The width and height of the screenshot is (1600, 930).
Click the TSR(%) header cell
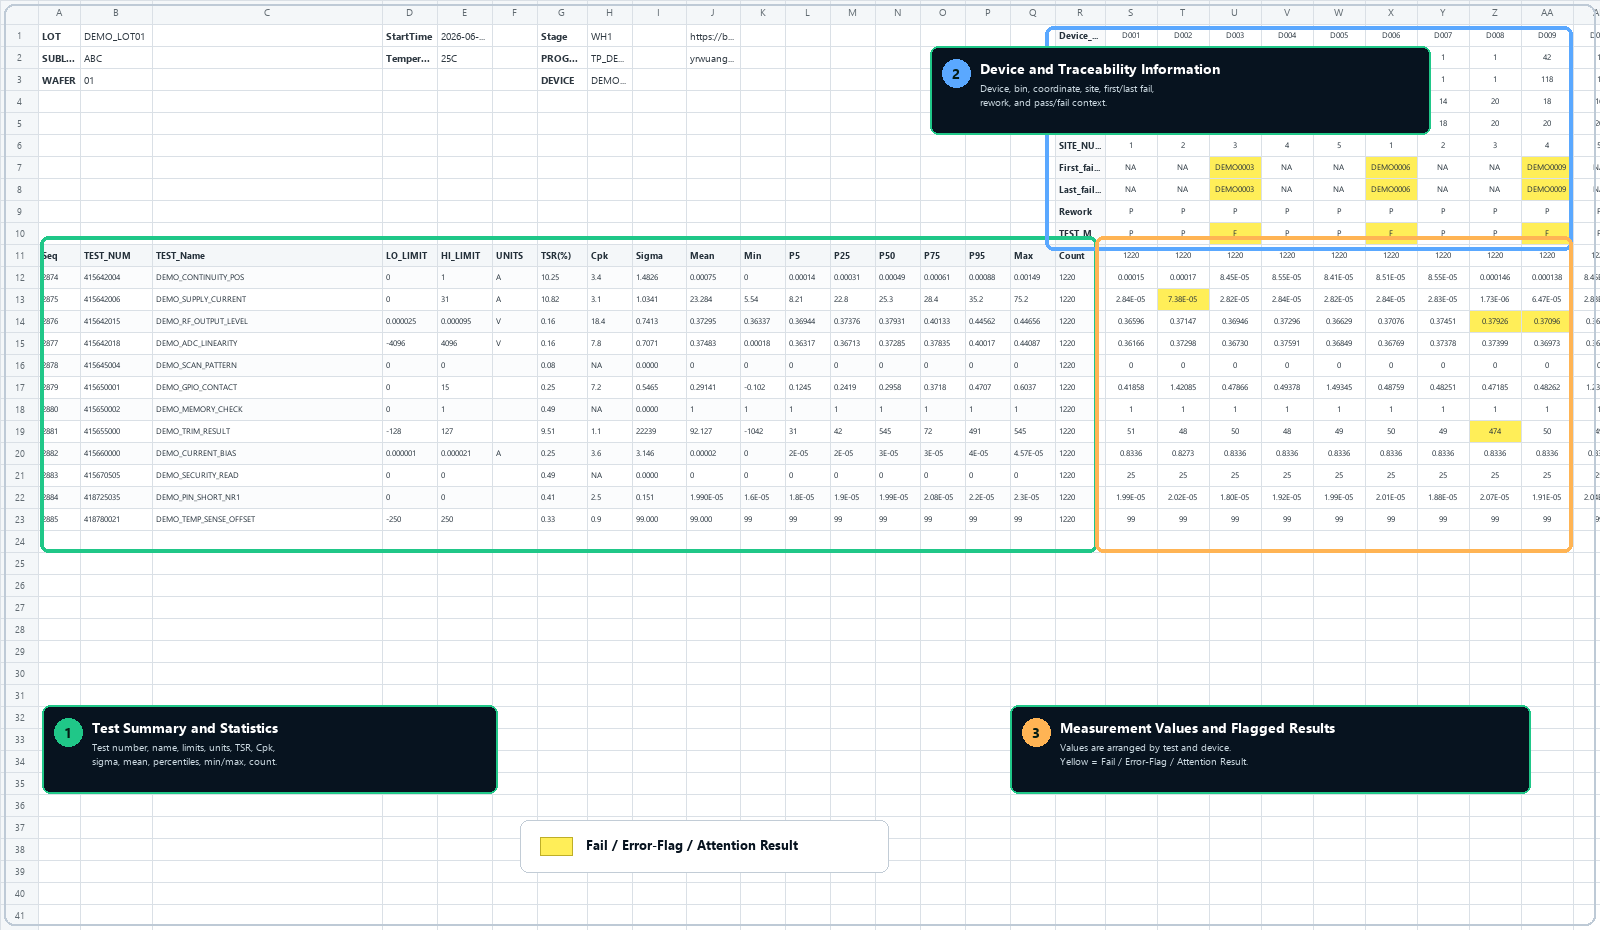coord(562,256)
